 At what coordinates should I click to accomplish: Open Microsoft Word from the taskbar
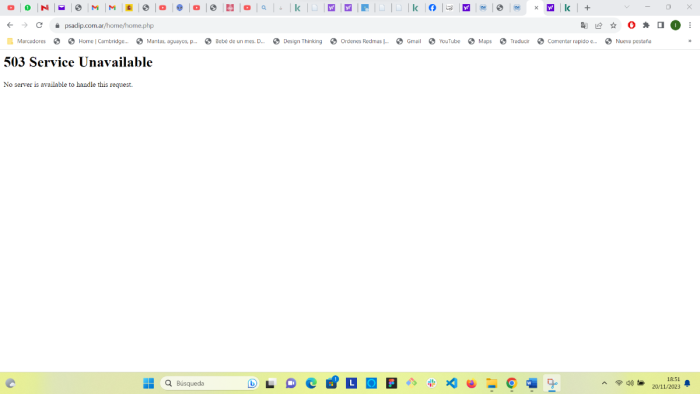(532, 383)
